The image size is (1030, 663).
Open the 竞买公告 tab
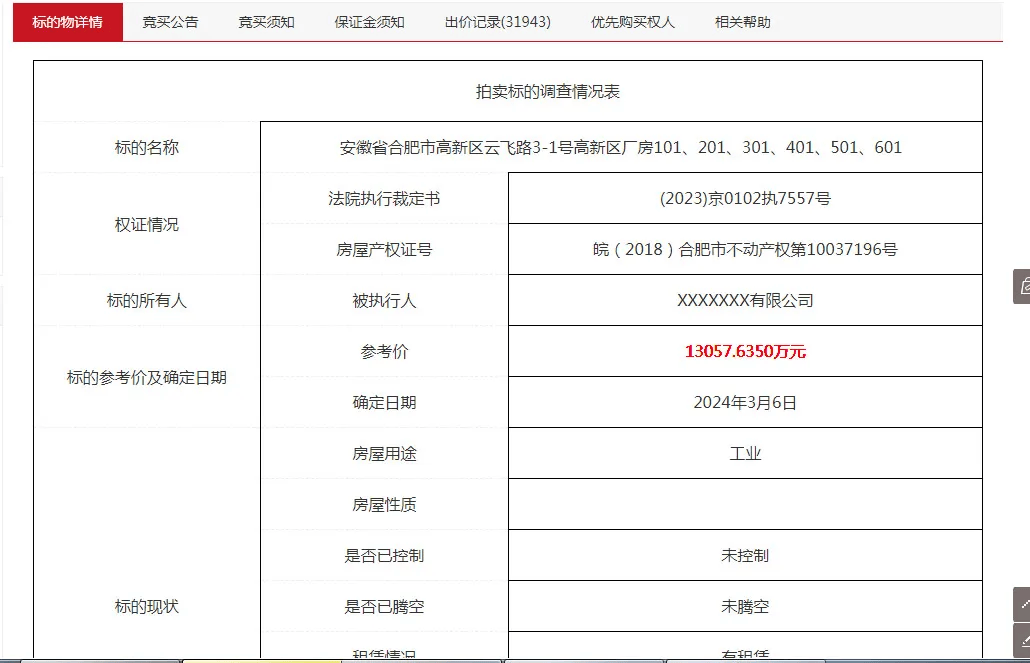pos(170,22)
